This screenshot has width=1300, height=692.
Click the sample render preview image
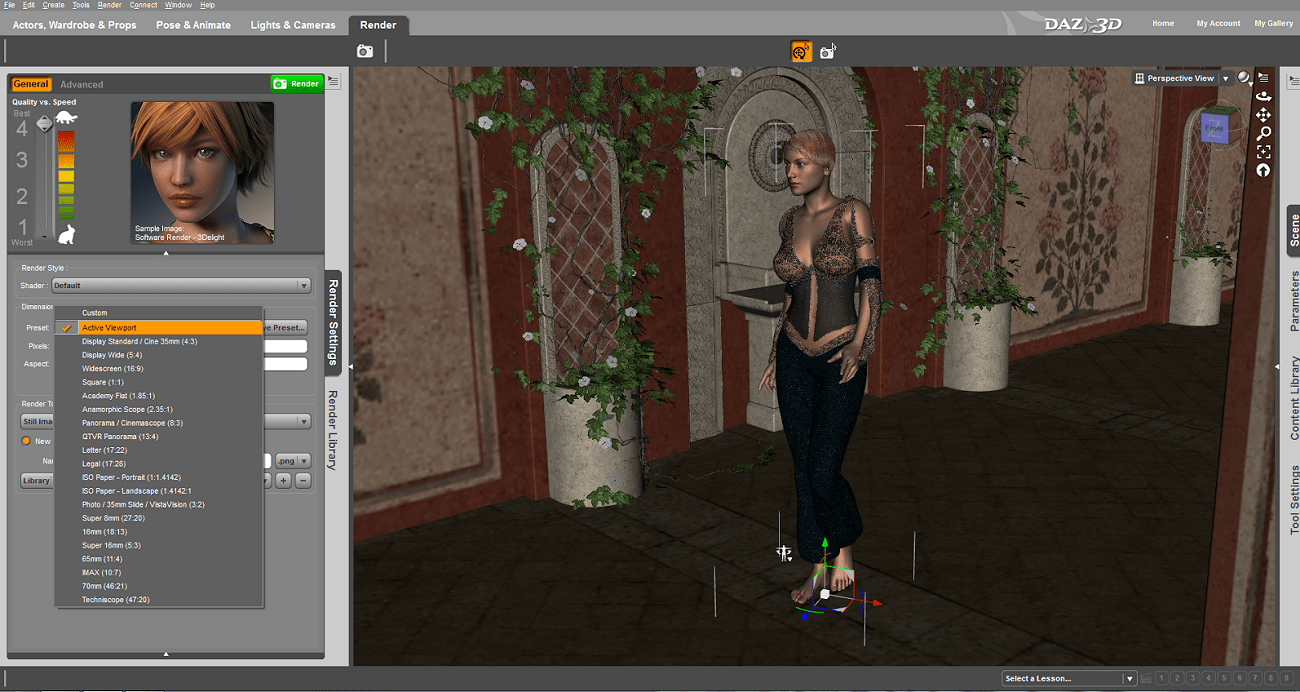point(202,172)
